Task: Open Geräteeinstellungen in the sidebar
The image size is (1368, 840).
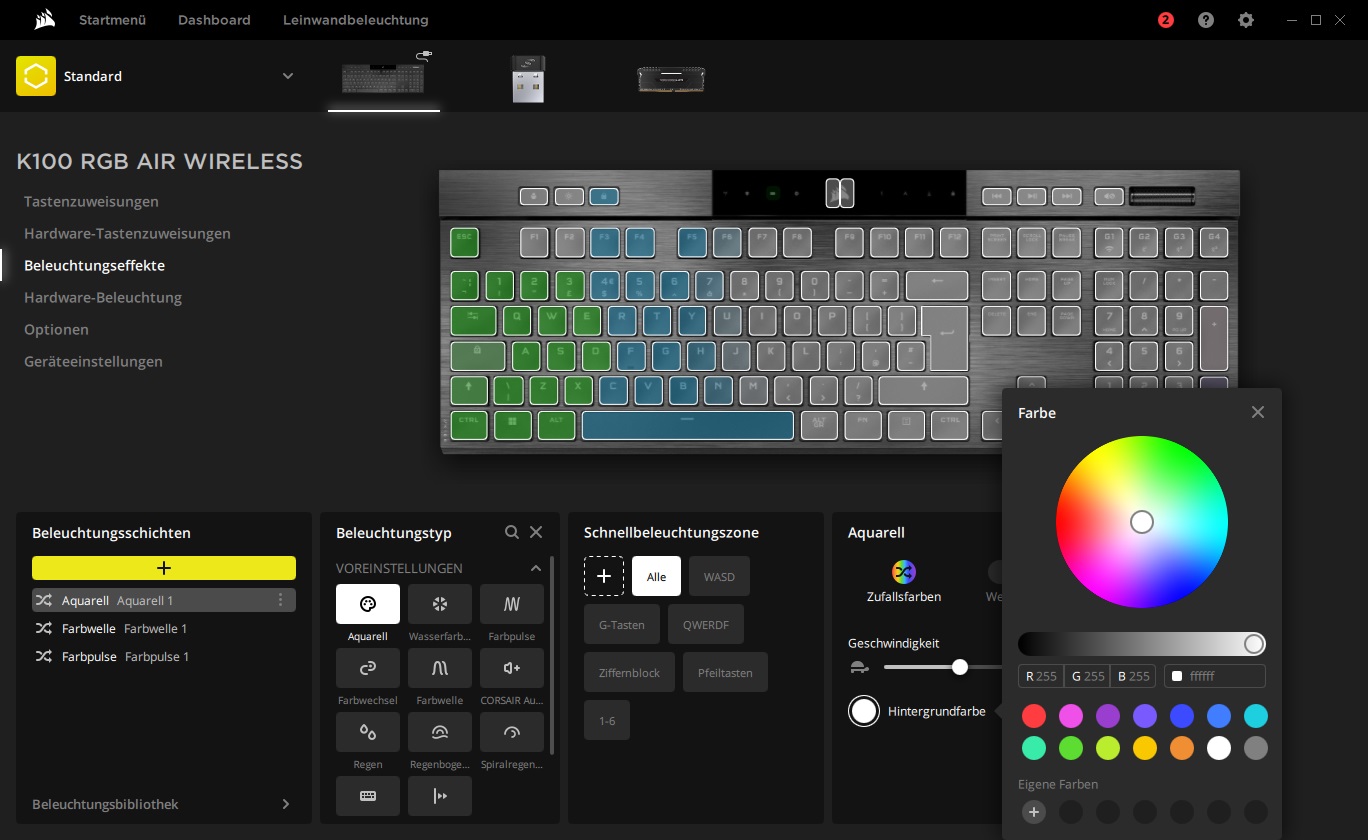Action: click(93, 362)
